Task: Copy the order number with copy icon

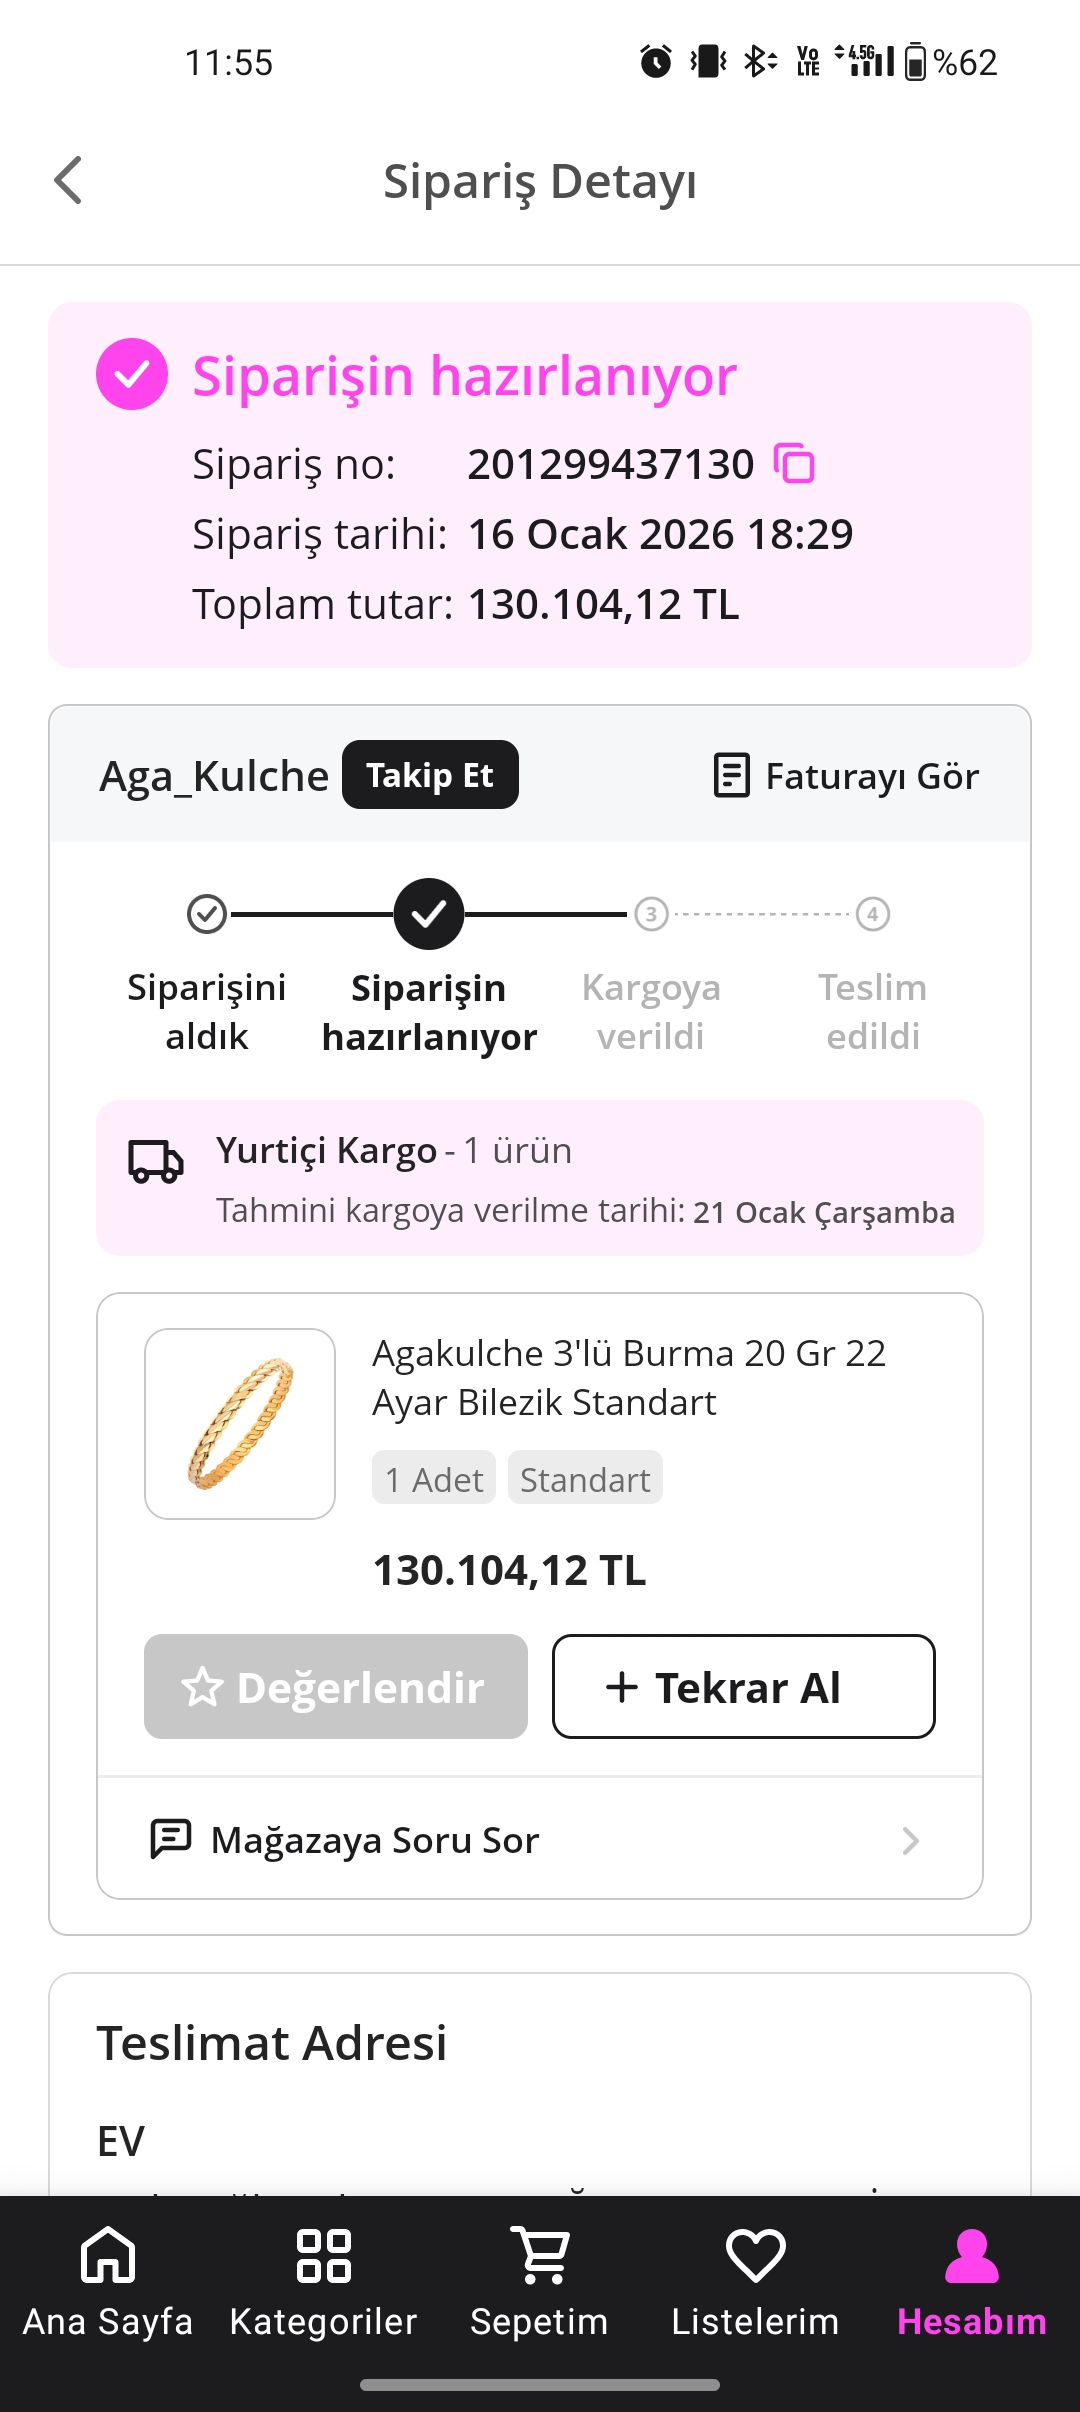Action: coord(795,464)
